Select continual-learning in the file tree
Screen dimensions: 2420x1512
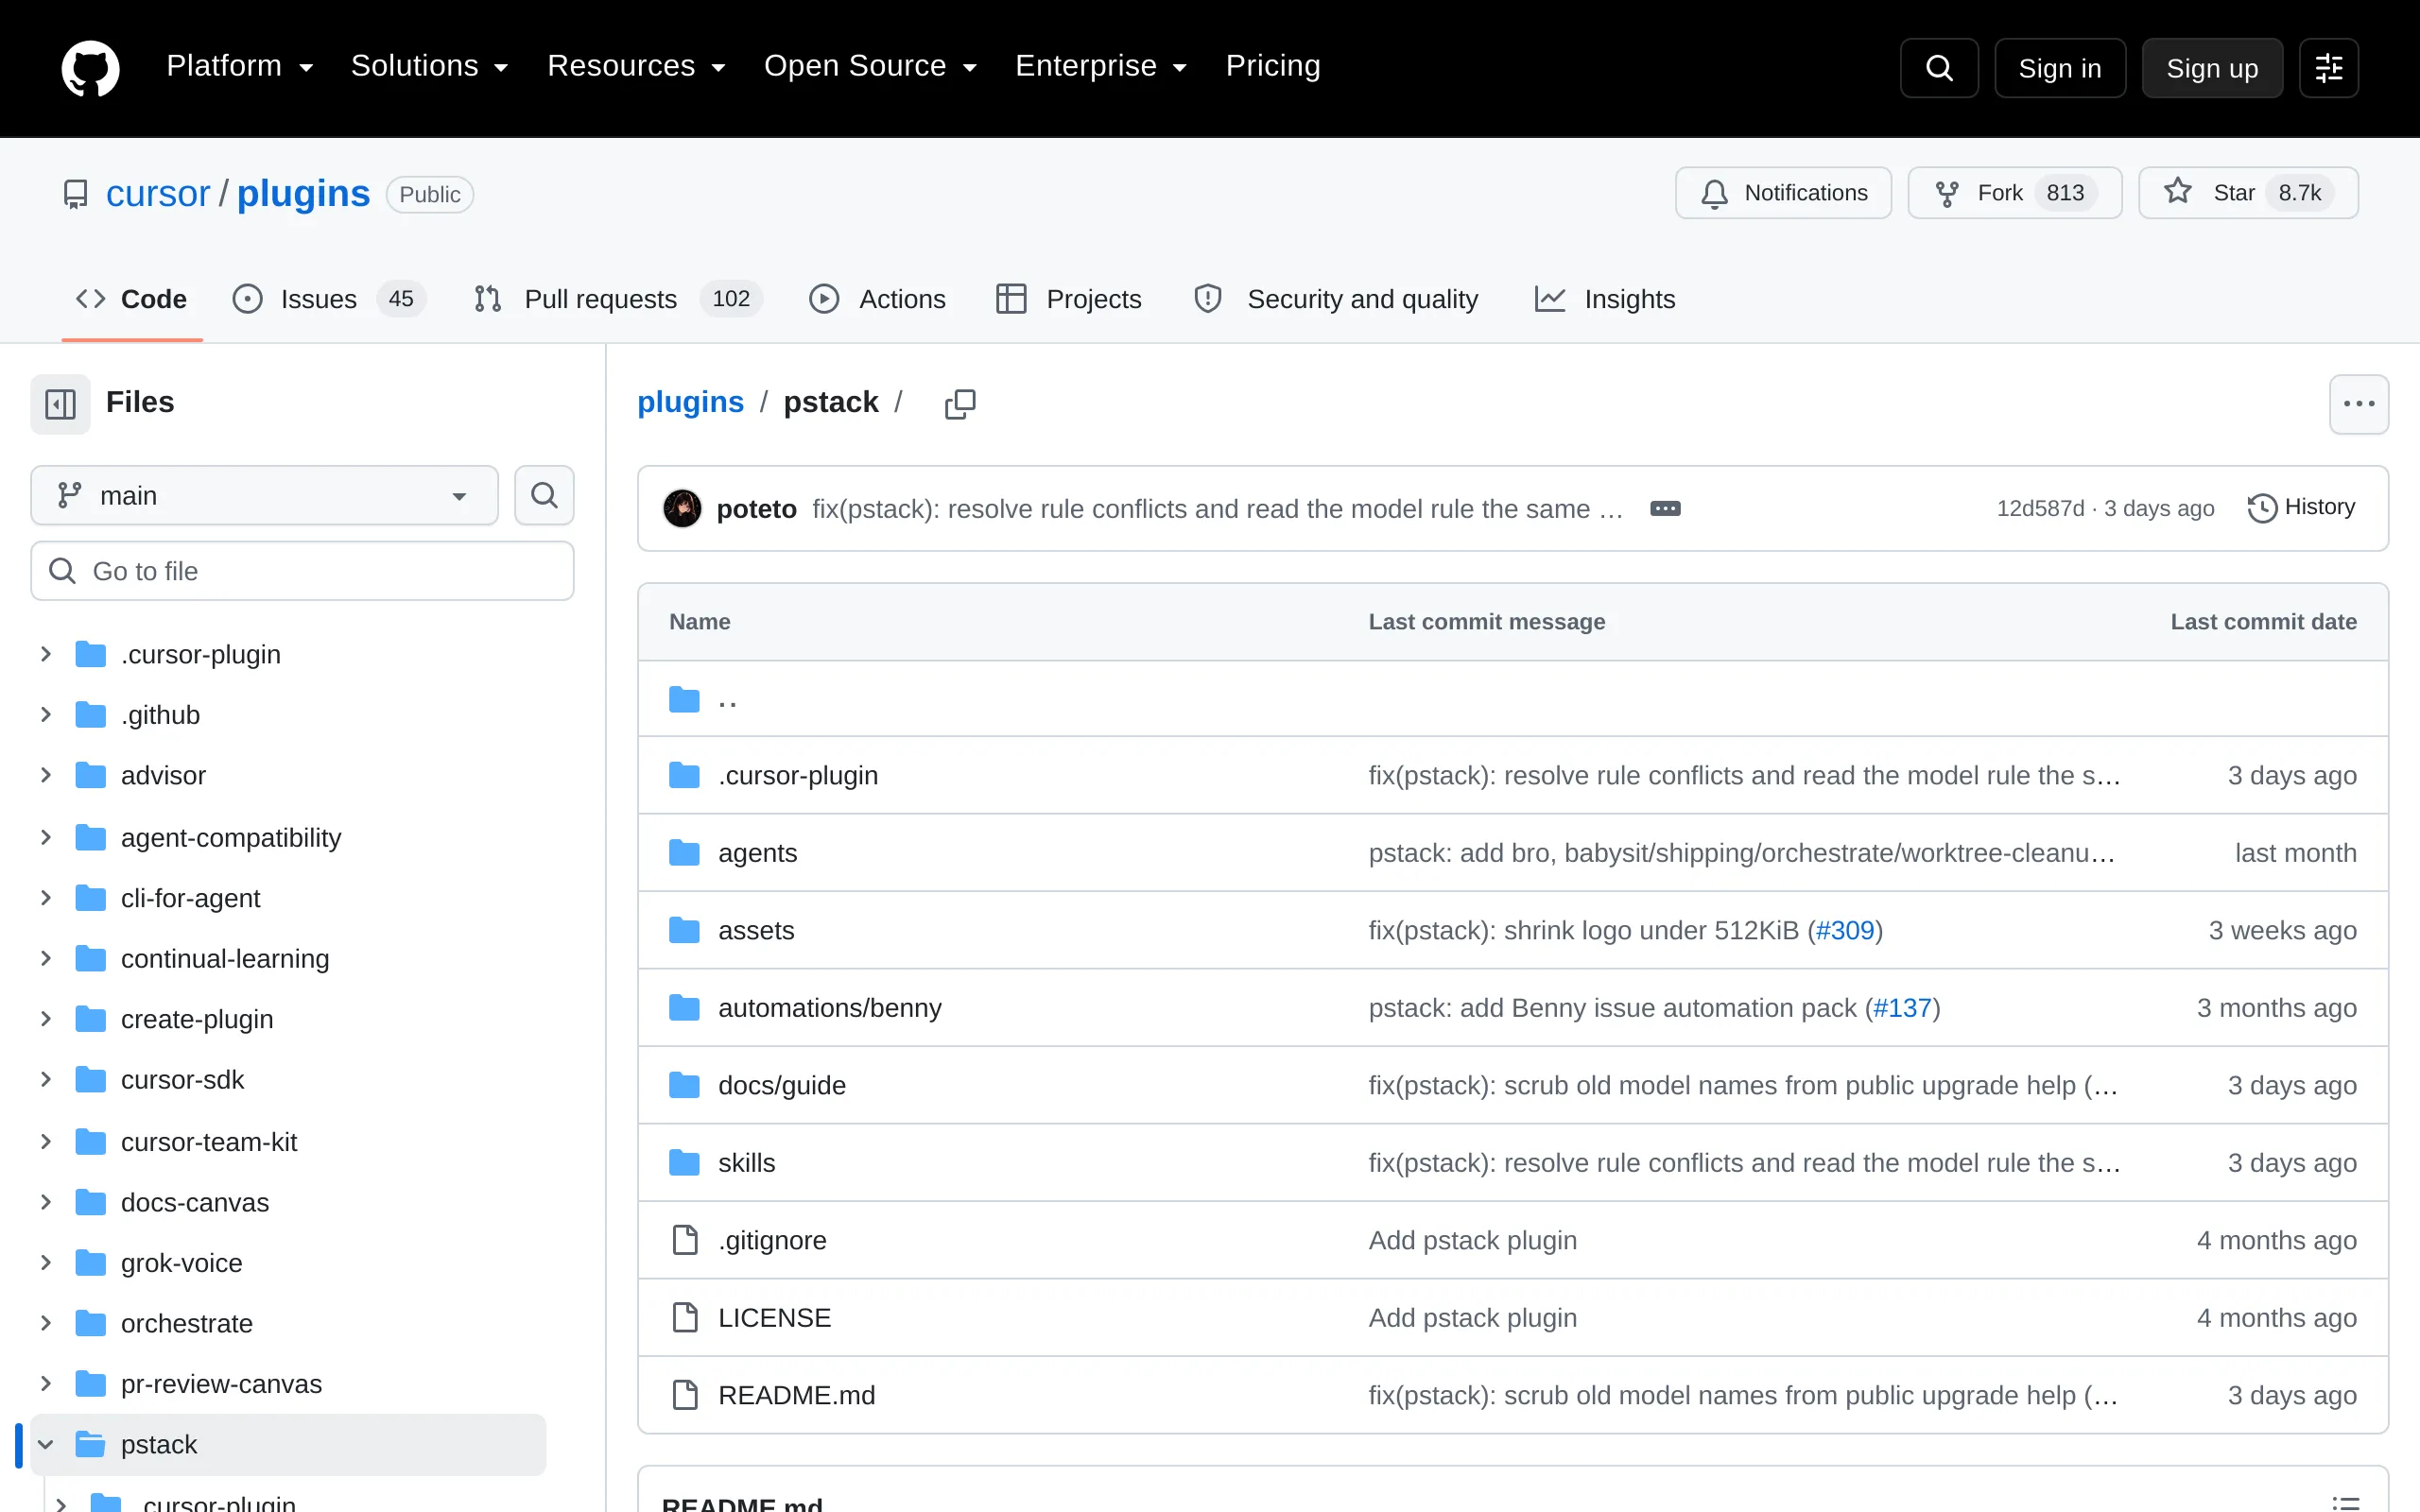[x=225, y=959]
